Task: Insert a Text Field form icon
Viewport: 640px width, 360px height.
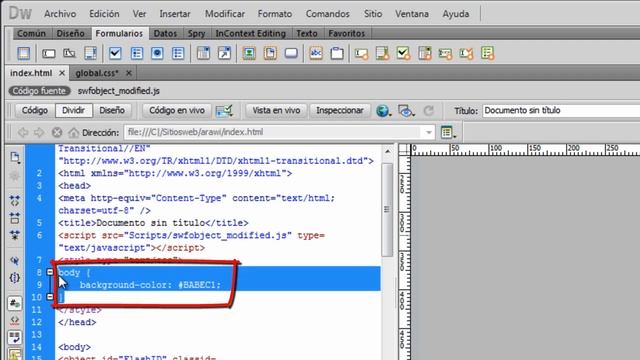Action: tap(49, 53)
